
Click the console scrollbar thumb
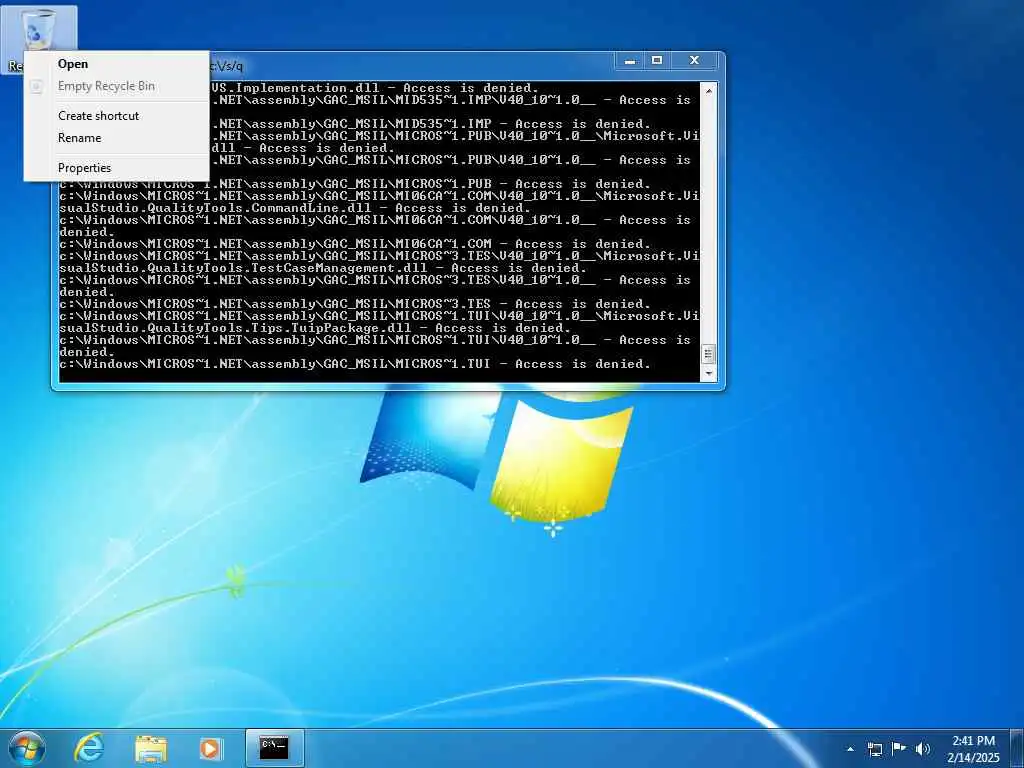(709, 354)
